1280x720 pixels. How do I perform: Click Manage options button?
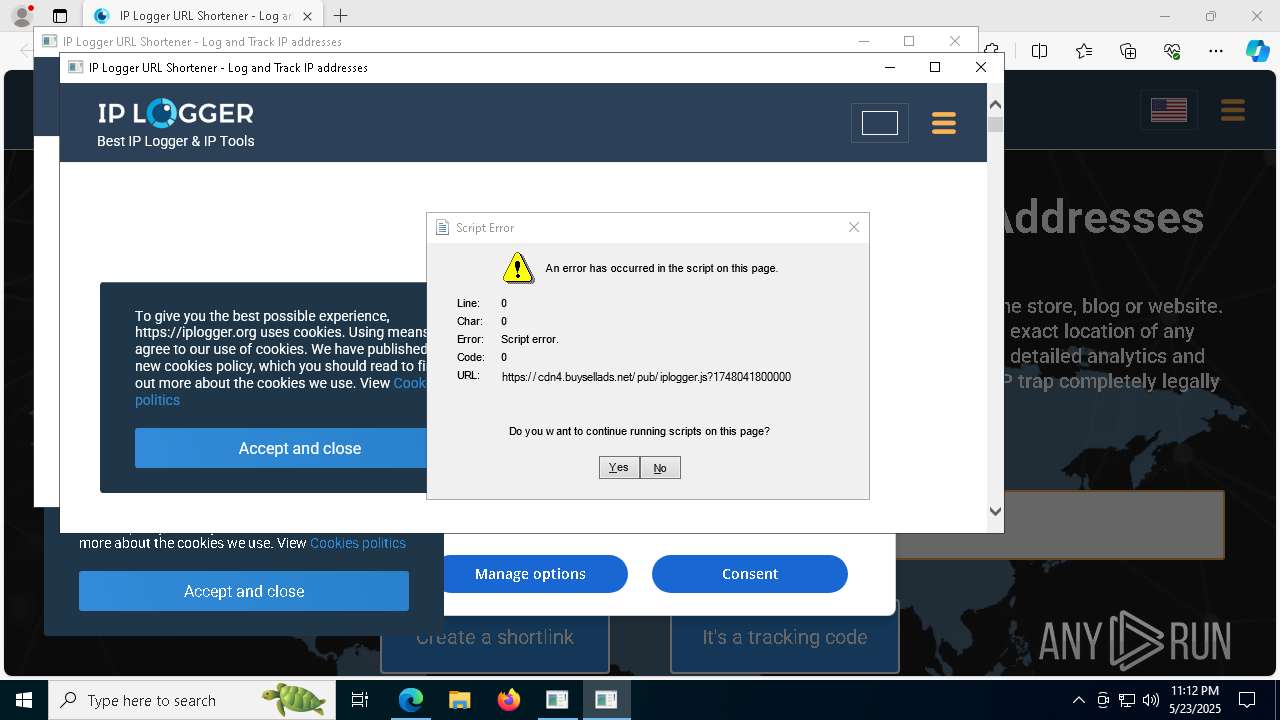click(x=531, y=574)
